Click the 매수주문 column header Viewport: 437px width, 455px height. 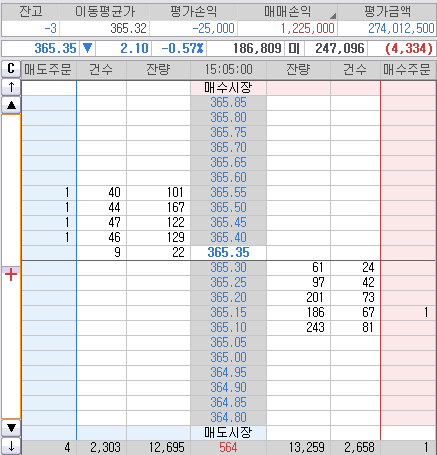(x=408, y=69)
